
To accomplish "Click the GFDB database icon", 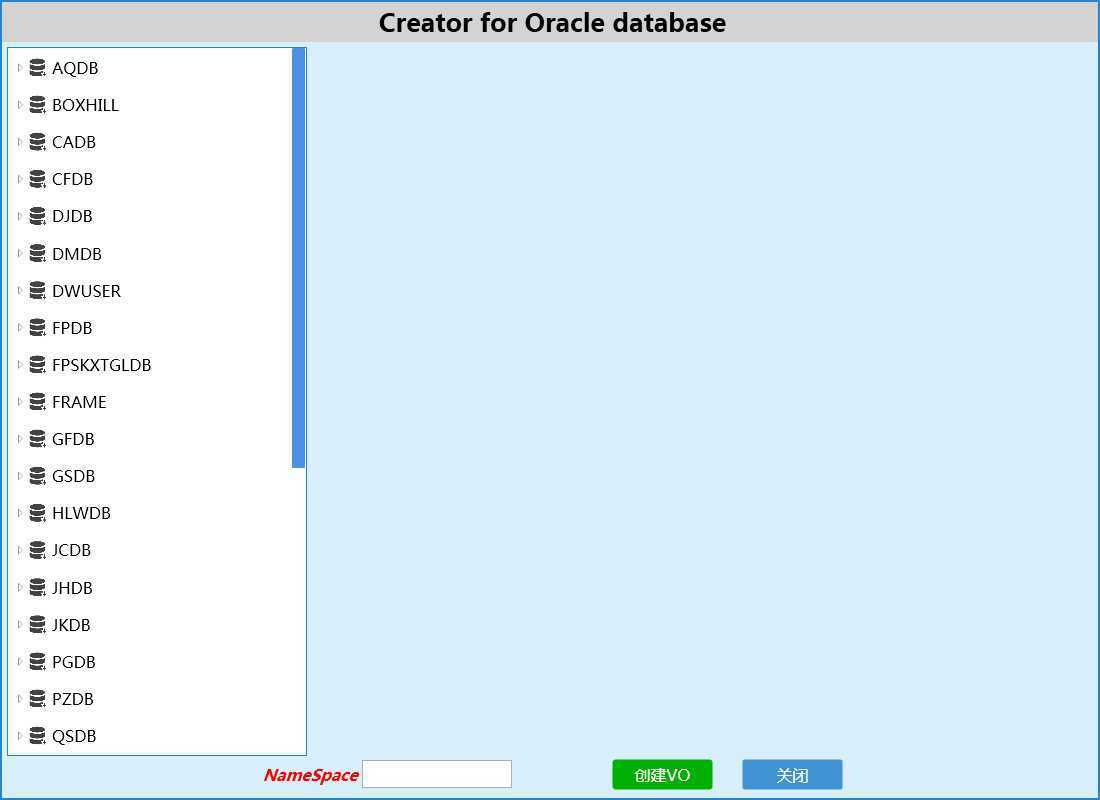I will pos(37,439).
